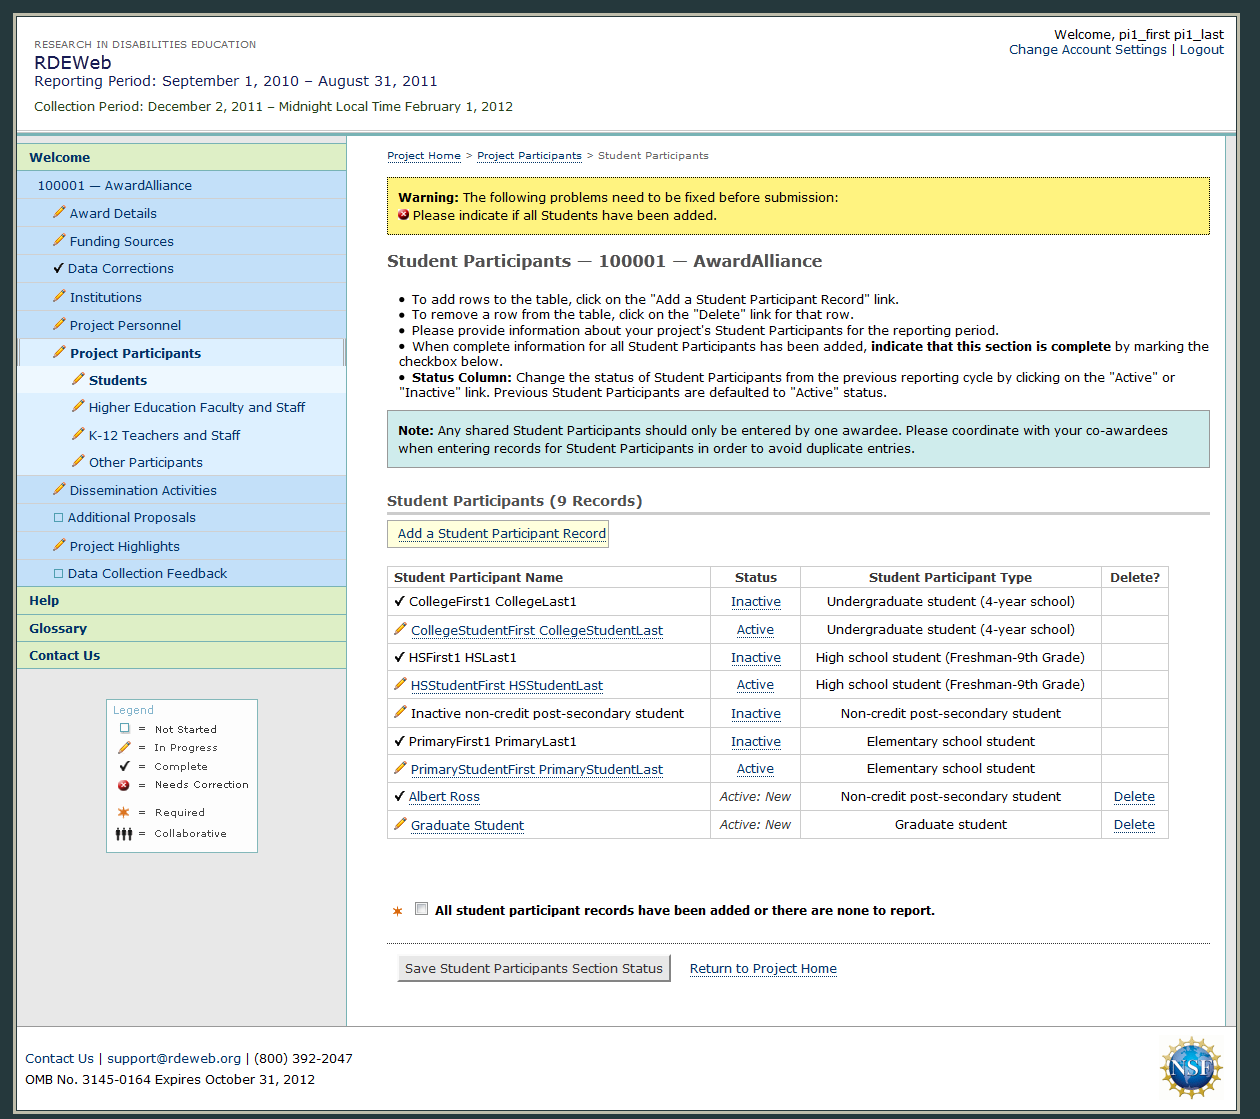The height and width of the screenshot is (1119, 1260).
Task: Click the NSF logo in the footer
Action: 1190,1067
